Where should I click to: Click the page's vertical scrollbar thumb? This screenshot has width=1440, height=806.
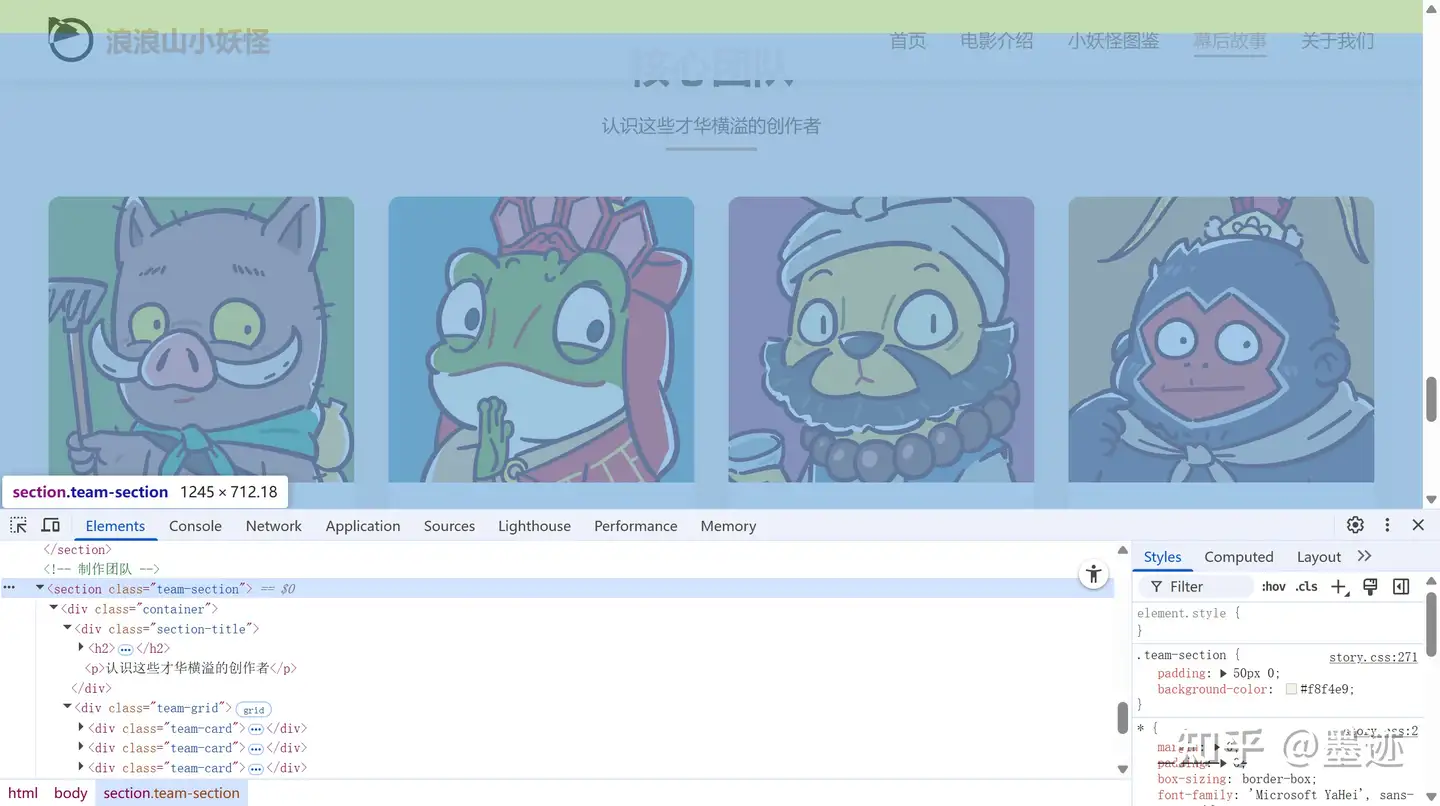(x=1431, y=400)
